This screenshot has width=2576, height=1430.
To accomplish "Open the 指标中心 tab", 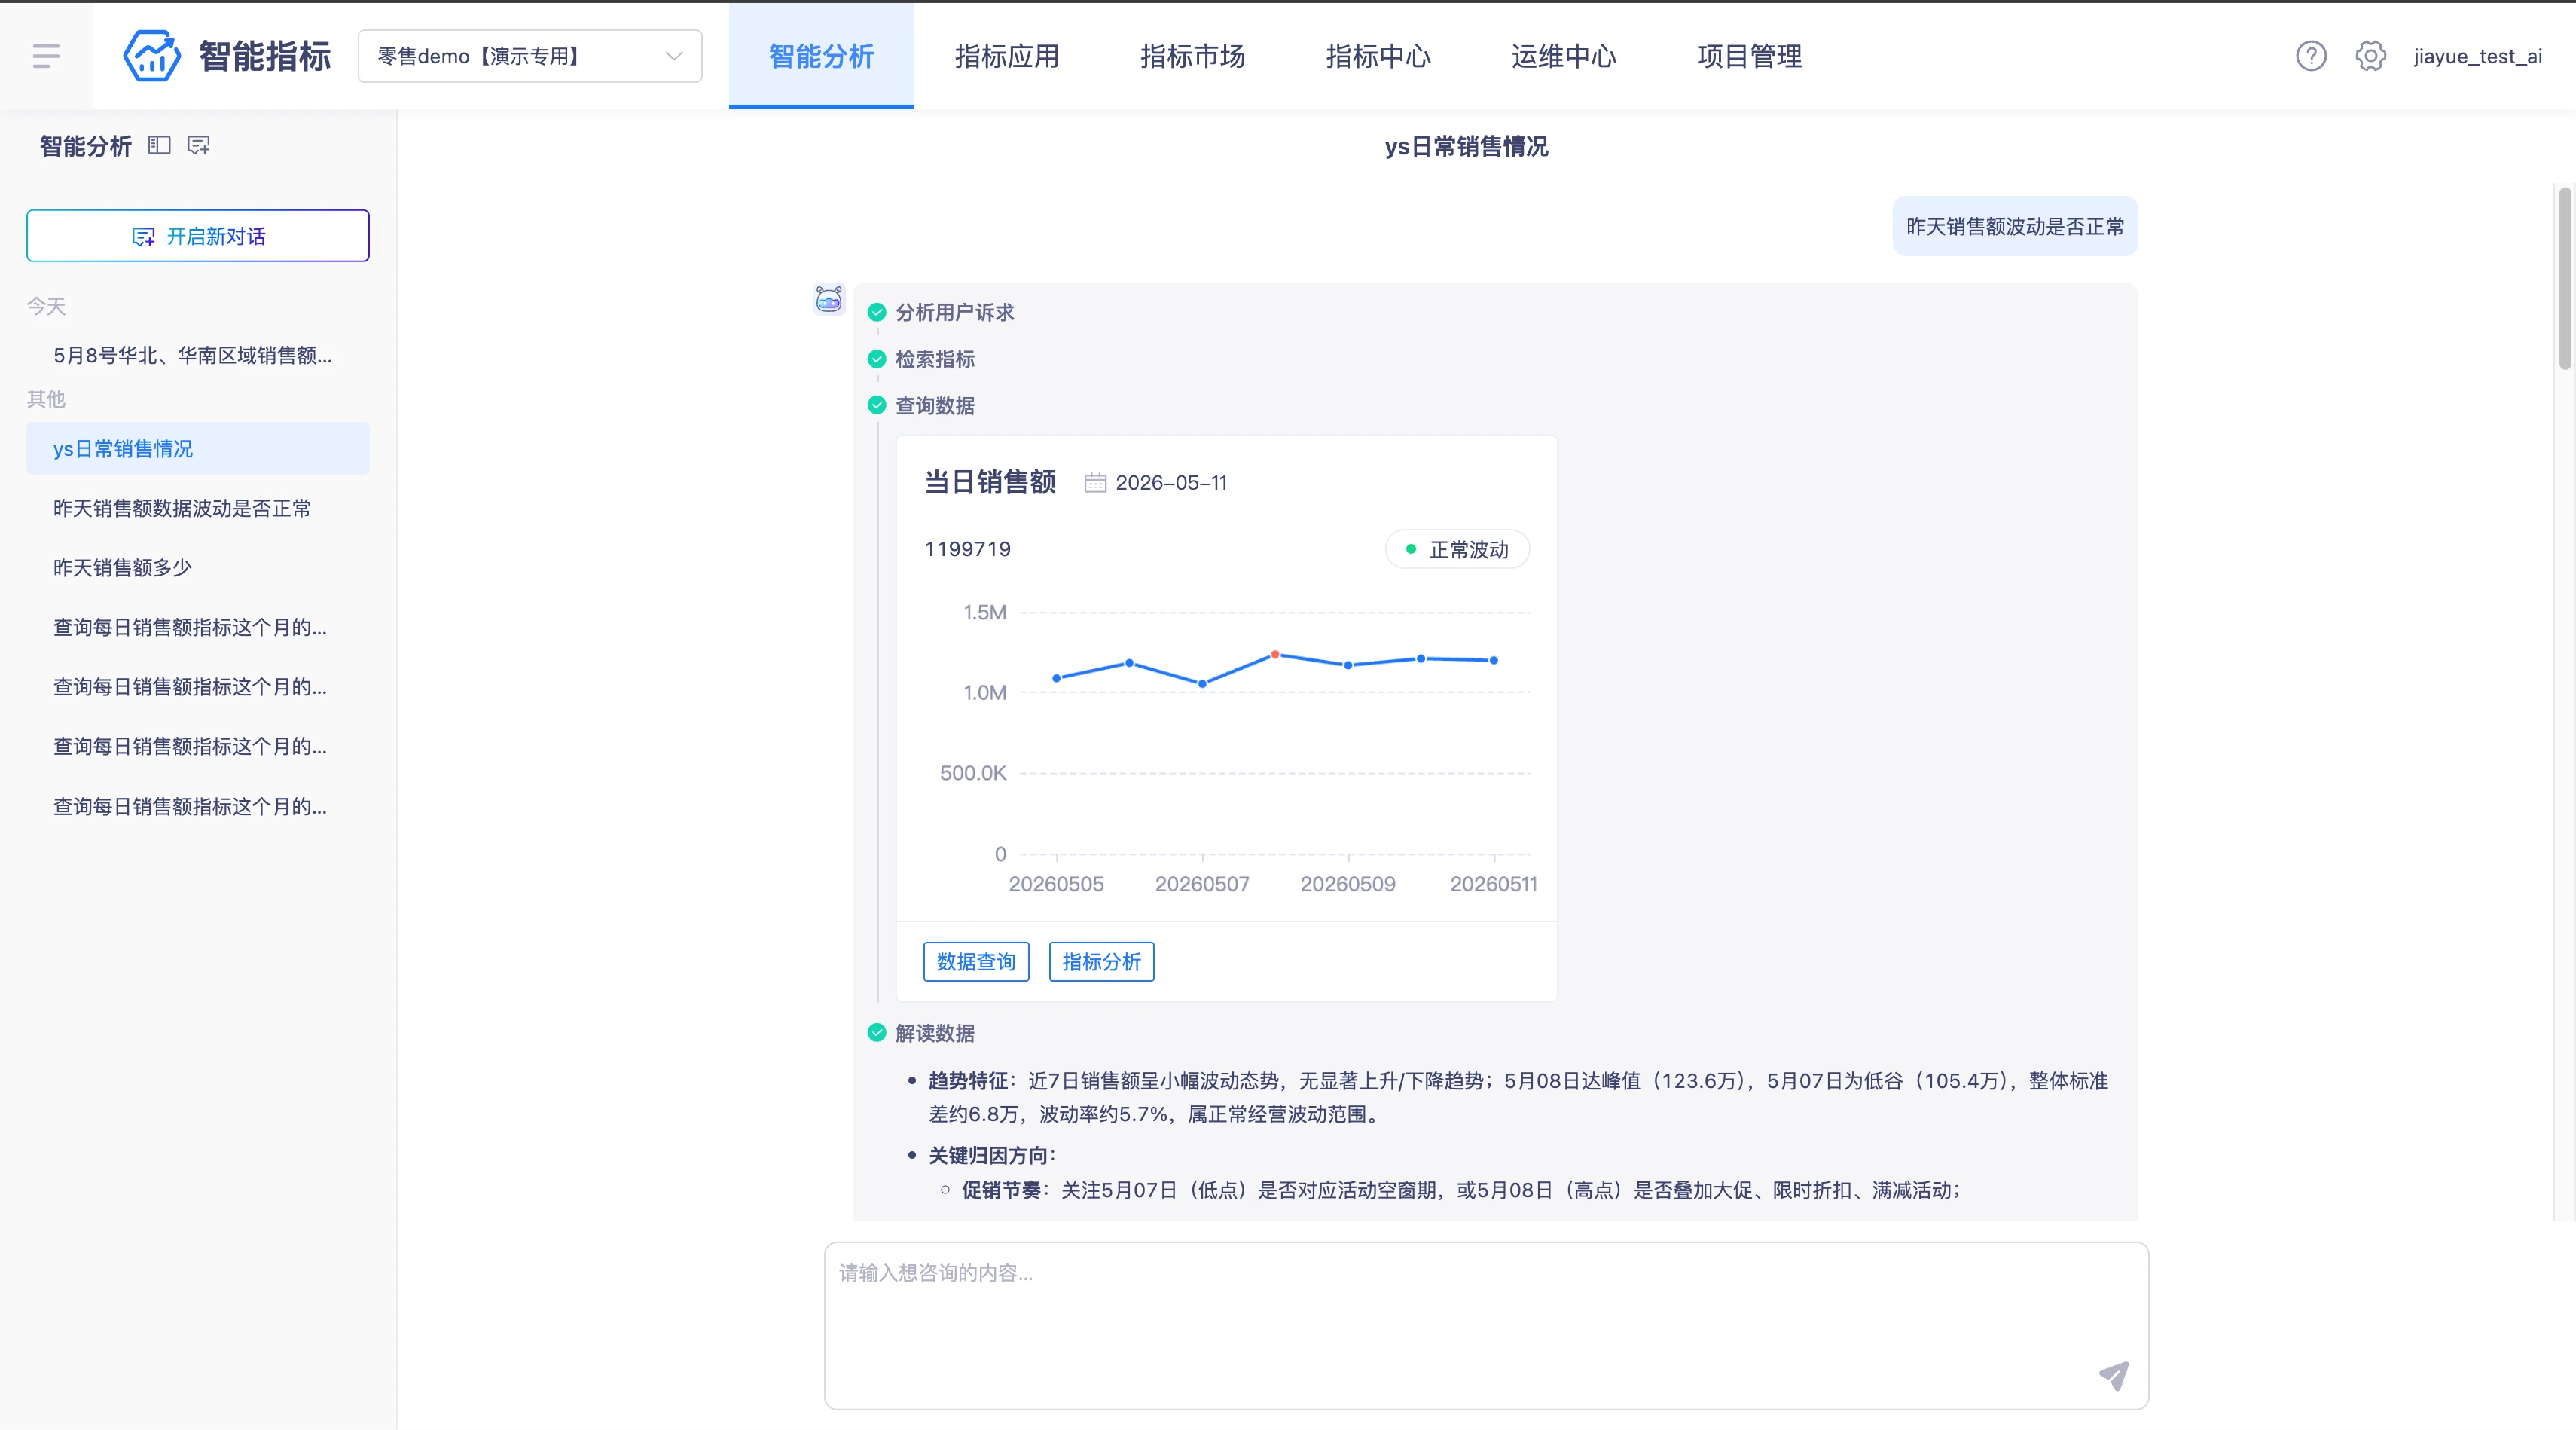I will click(x=1378, y=56).
